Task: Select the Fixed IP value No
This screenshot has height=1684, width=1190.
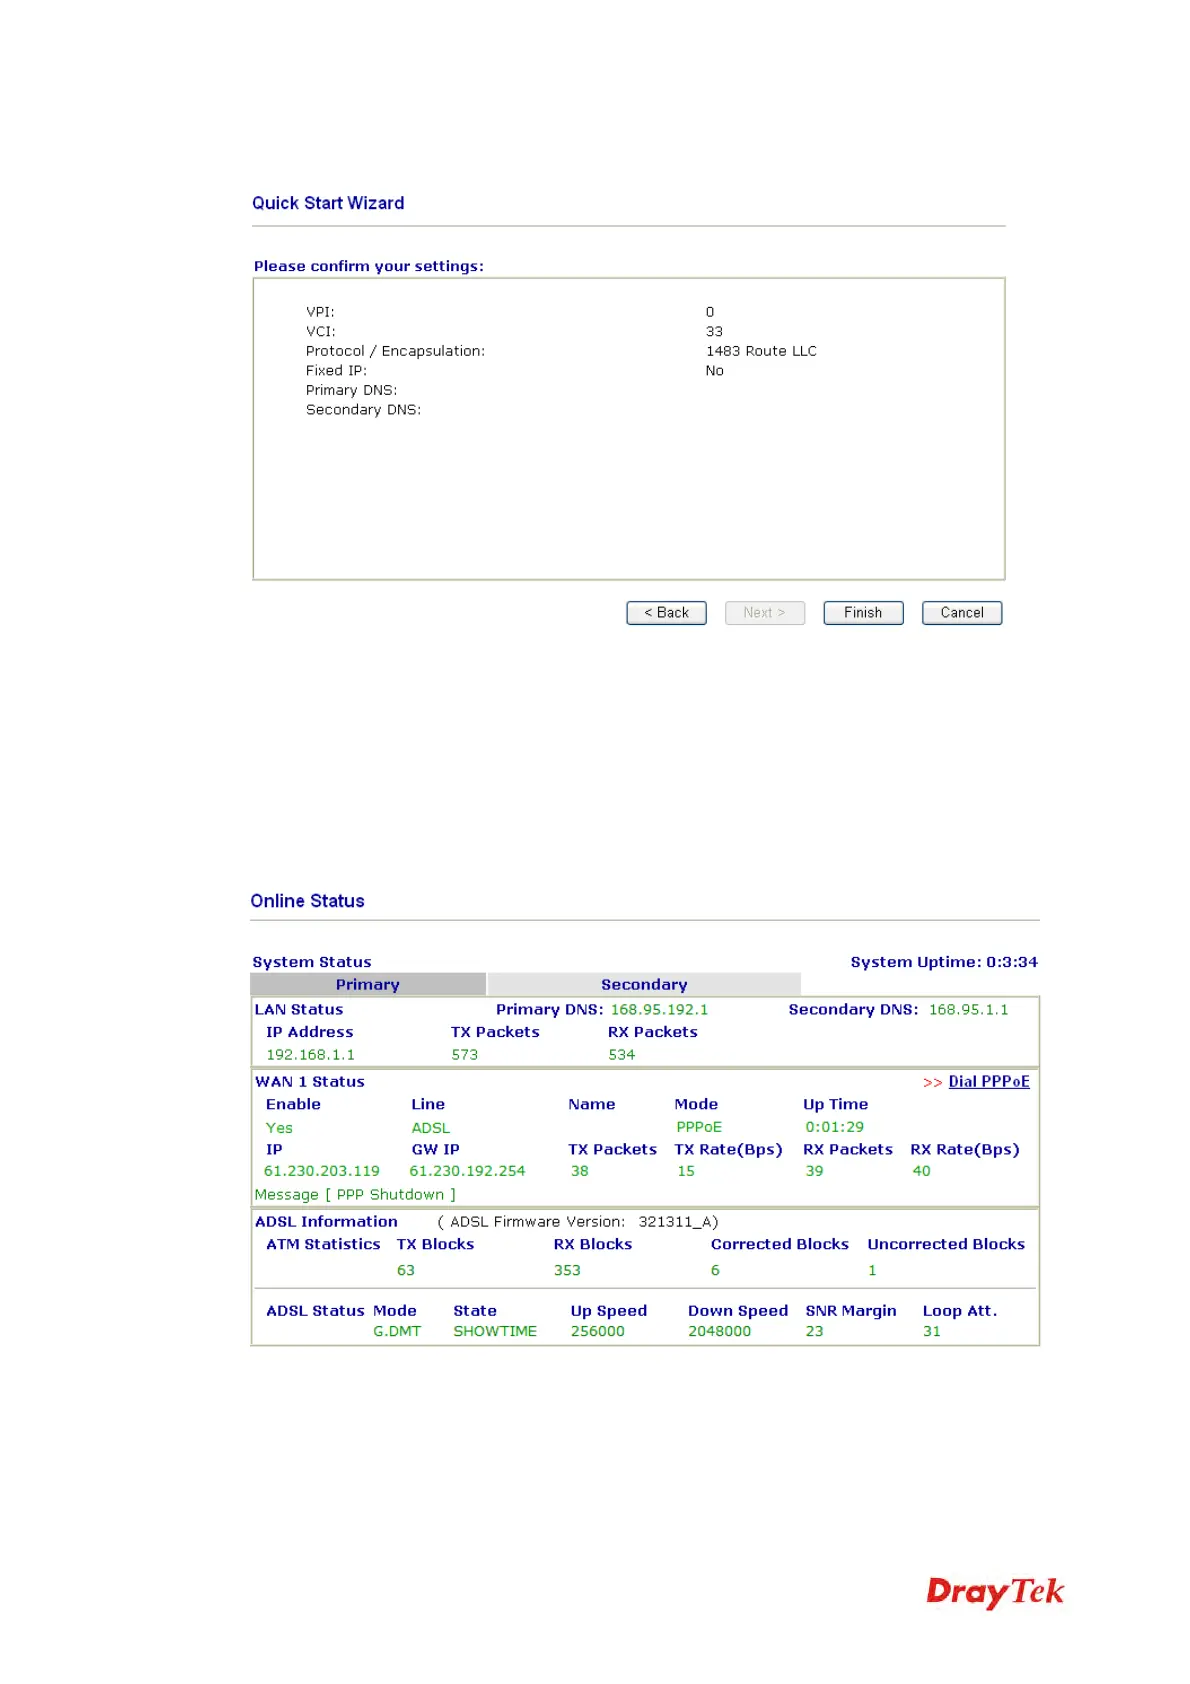Action: (714, 370)
